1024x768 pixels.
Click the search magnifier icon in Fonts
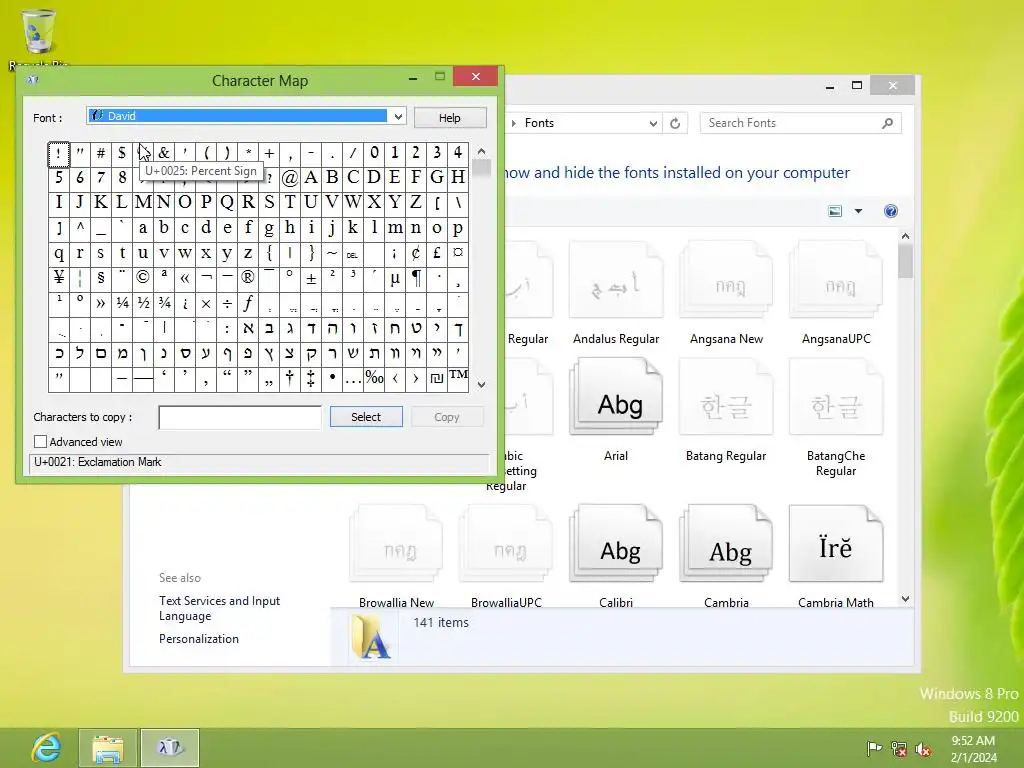point(888,123)
